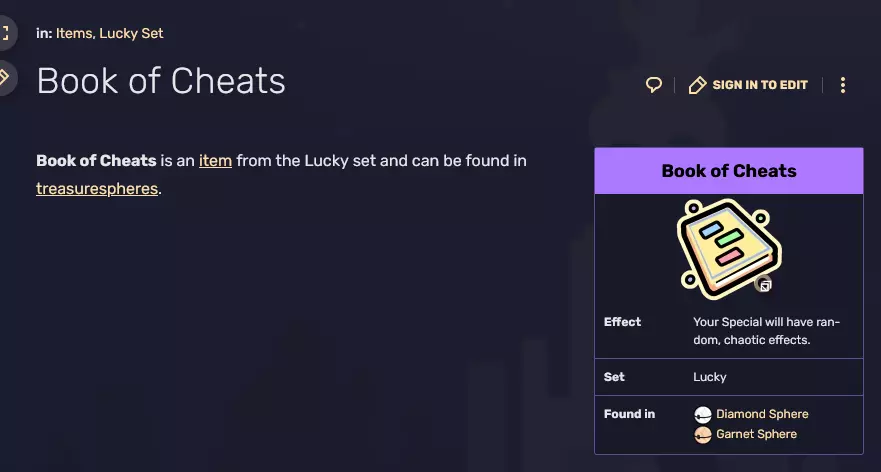Click the Diamond Sphere icon

[x=703, y=414]
